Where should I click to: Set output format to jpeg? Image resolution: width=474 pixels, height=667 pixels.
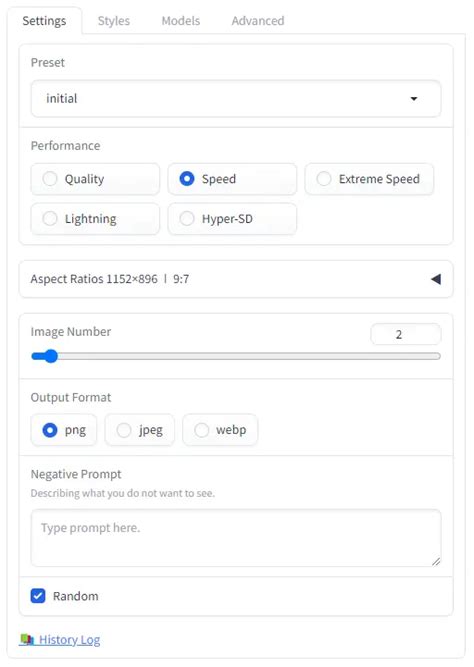(140, 430)
